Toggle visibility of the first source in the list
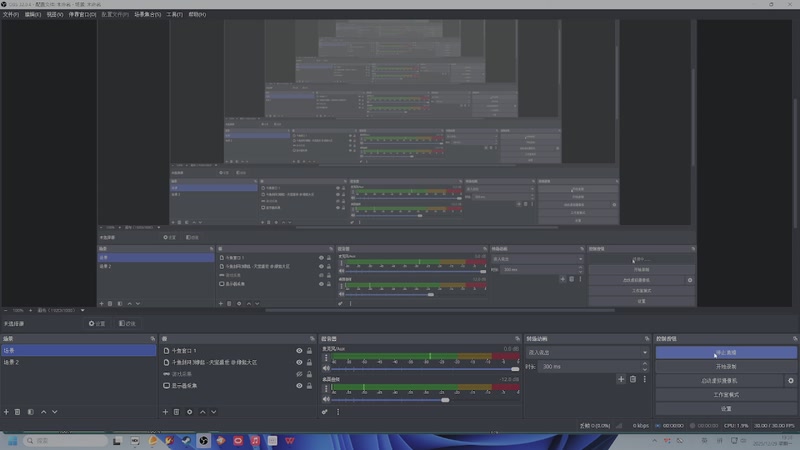 (299, 351)
